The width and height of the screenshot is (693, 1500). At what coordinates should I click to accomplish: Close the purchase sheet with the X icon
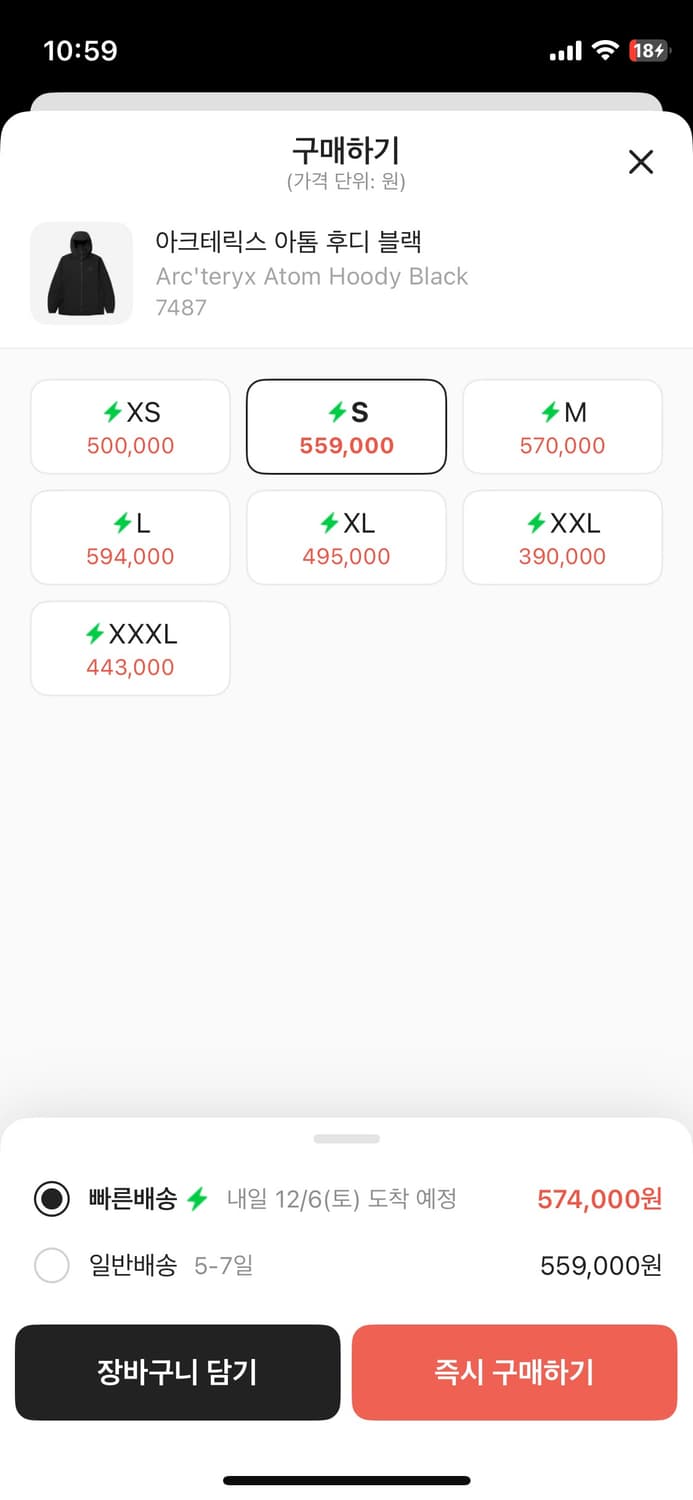(640, 162)
